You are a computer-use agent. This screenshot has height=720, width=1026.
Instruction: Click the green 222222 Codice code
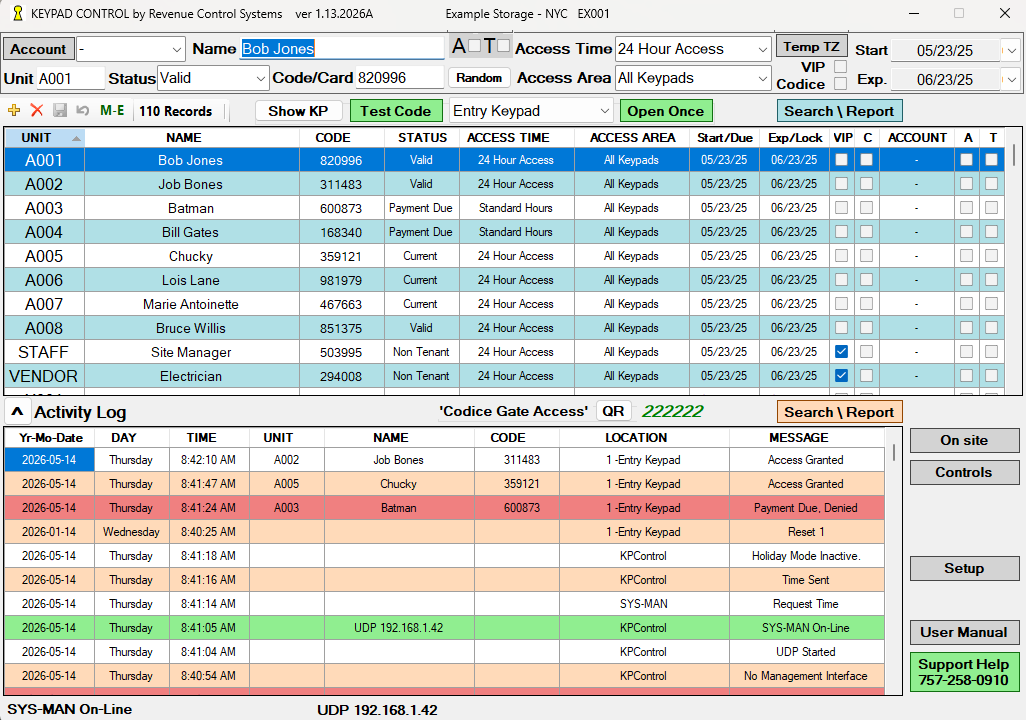click(673, 411)
